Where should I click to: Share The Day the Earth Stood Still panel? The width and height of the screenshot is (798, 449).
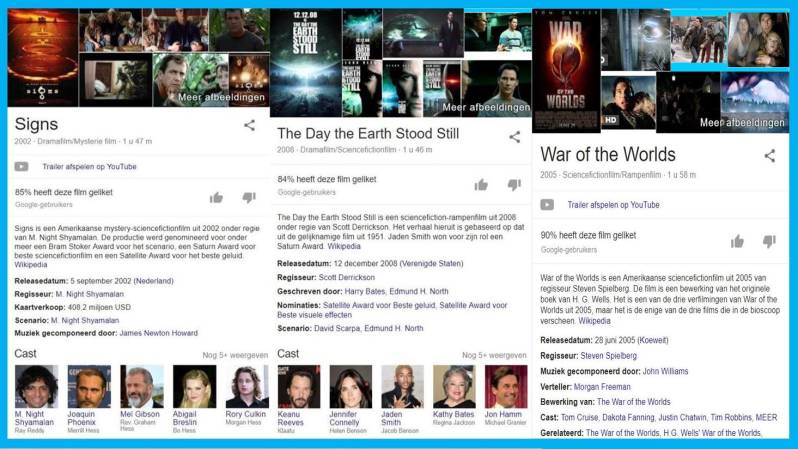coord(515,136)
